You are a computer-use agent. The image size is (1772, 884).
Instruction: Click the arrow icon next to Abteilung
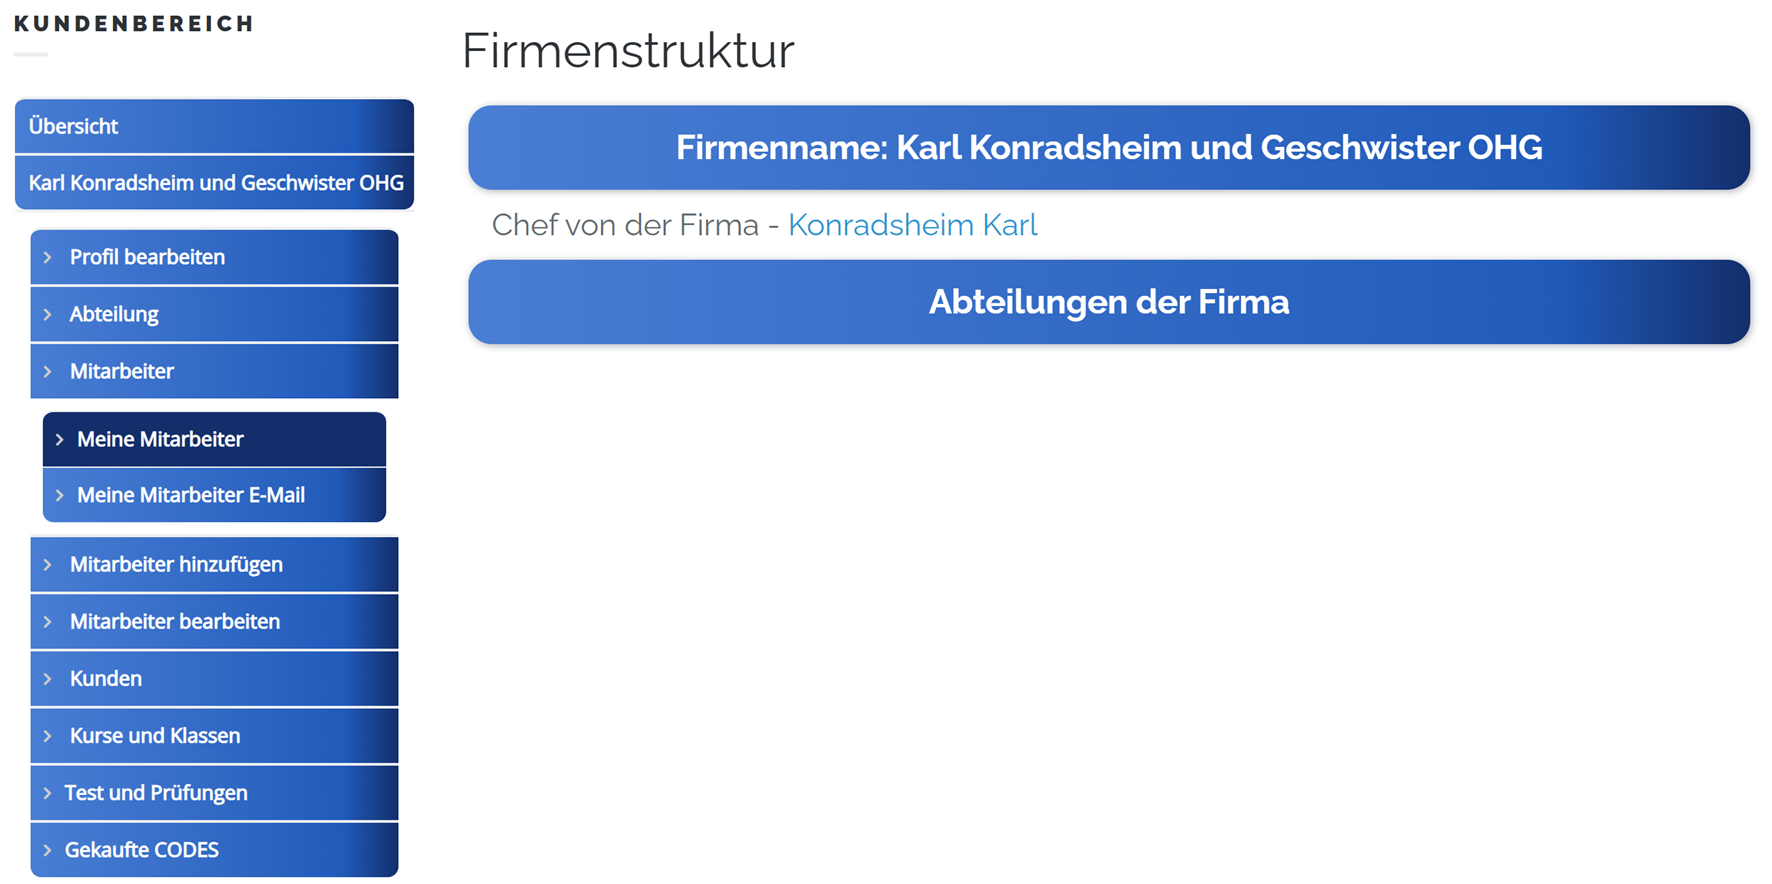pyautogui.click(x=48, y=315)
